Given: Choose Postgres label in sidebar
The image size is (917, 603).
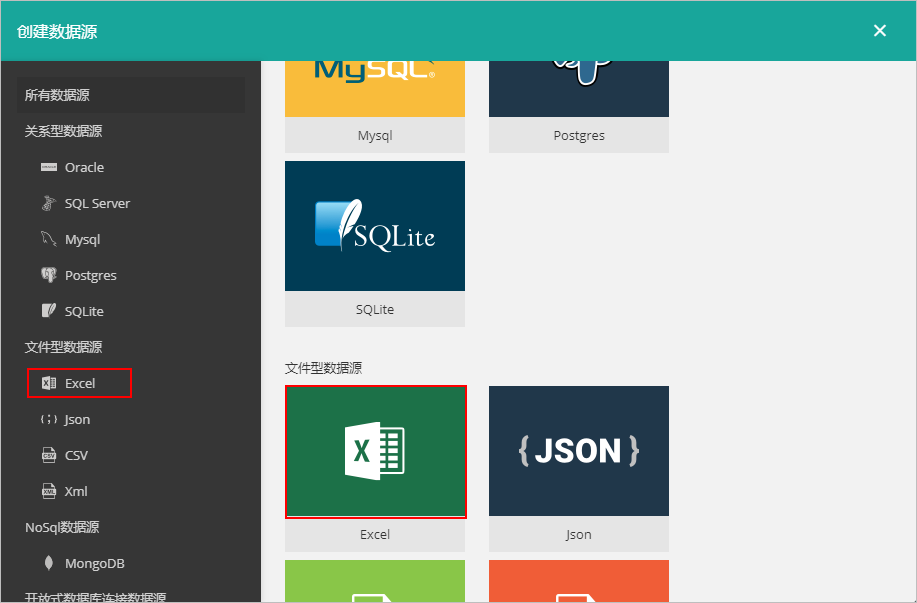Looking at the screenshot, I should pyautogui.click(x=91, y=275).
